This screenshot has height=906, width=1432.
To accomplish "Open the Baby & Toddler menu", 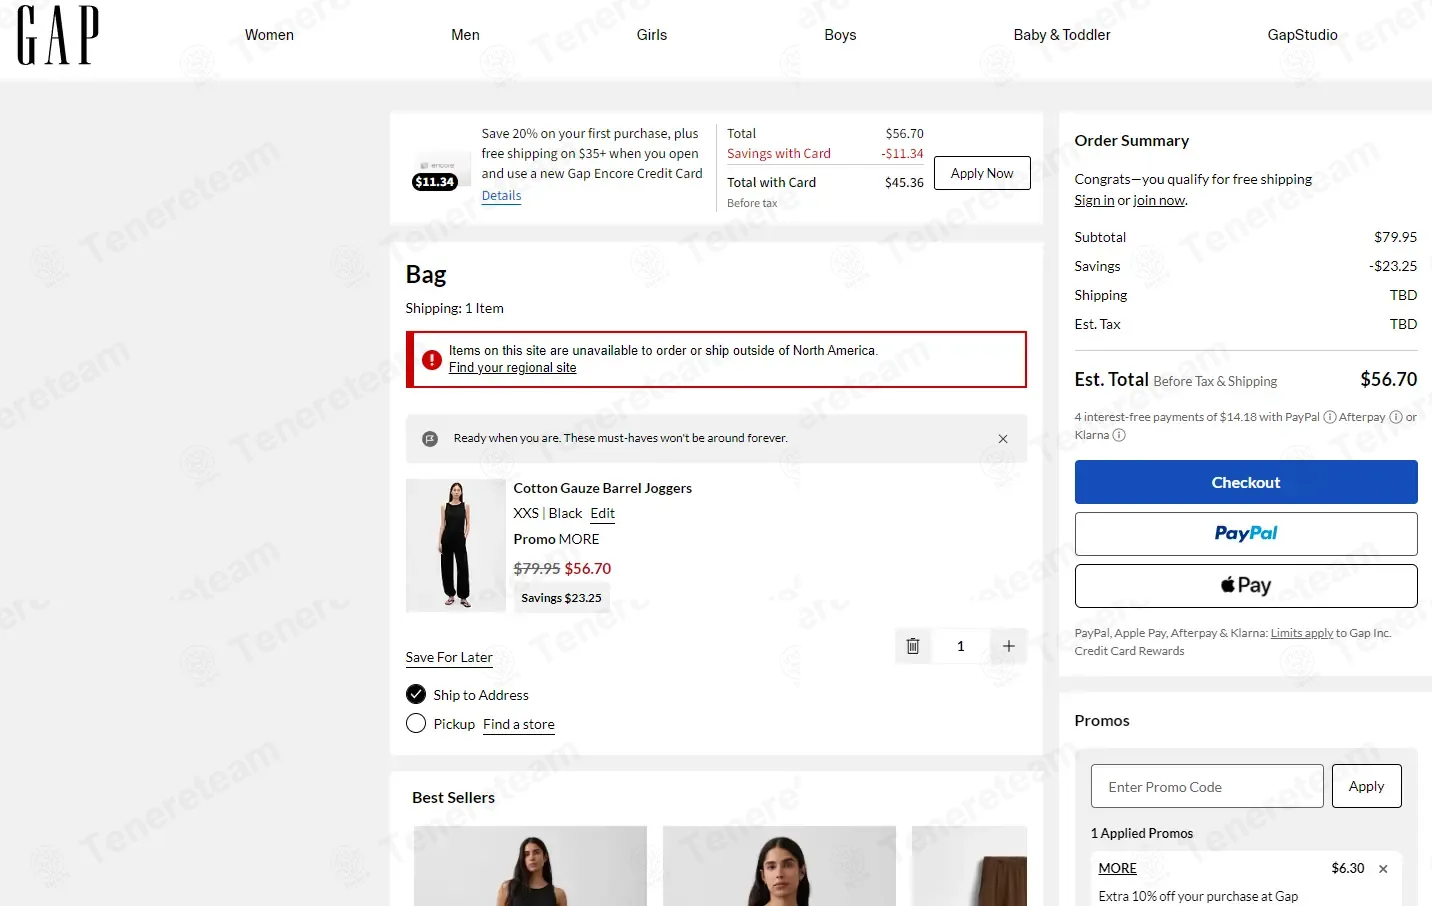I will 1062,35.
